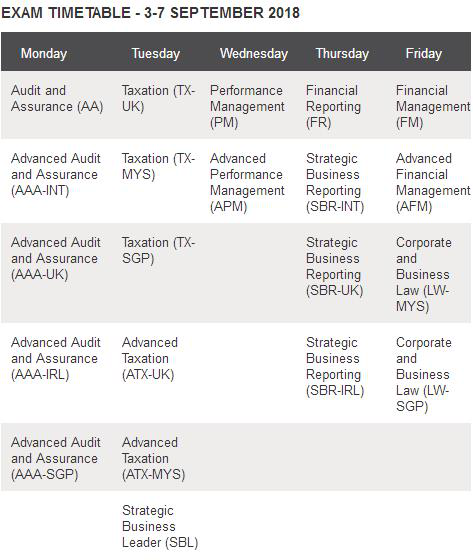
Task: Click the Wednesday column header
Action: [x=254, y=54]
